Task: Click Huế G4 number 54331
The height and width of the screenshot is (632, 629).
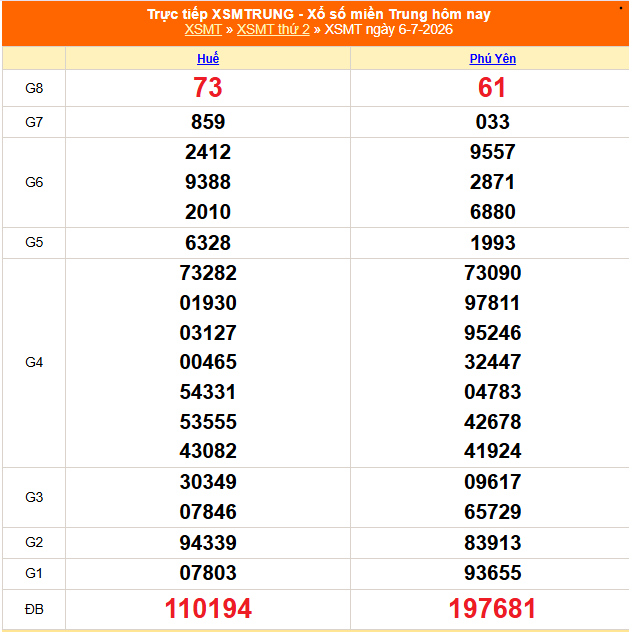Action: tap(208, 392)
